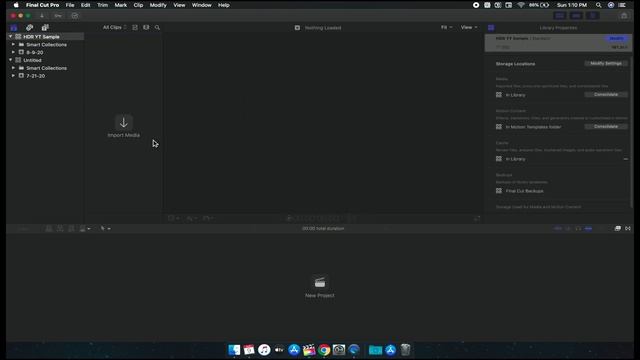
Task: Open the Background Tasks icon
Action: pos(75,16)
